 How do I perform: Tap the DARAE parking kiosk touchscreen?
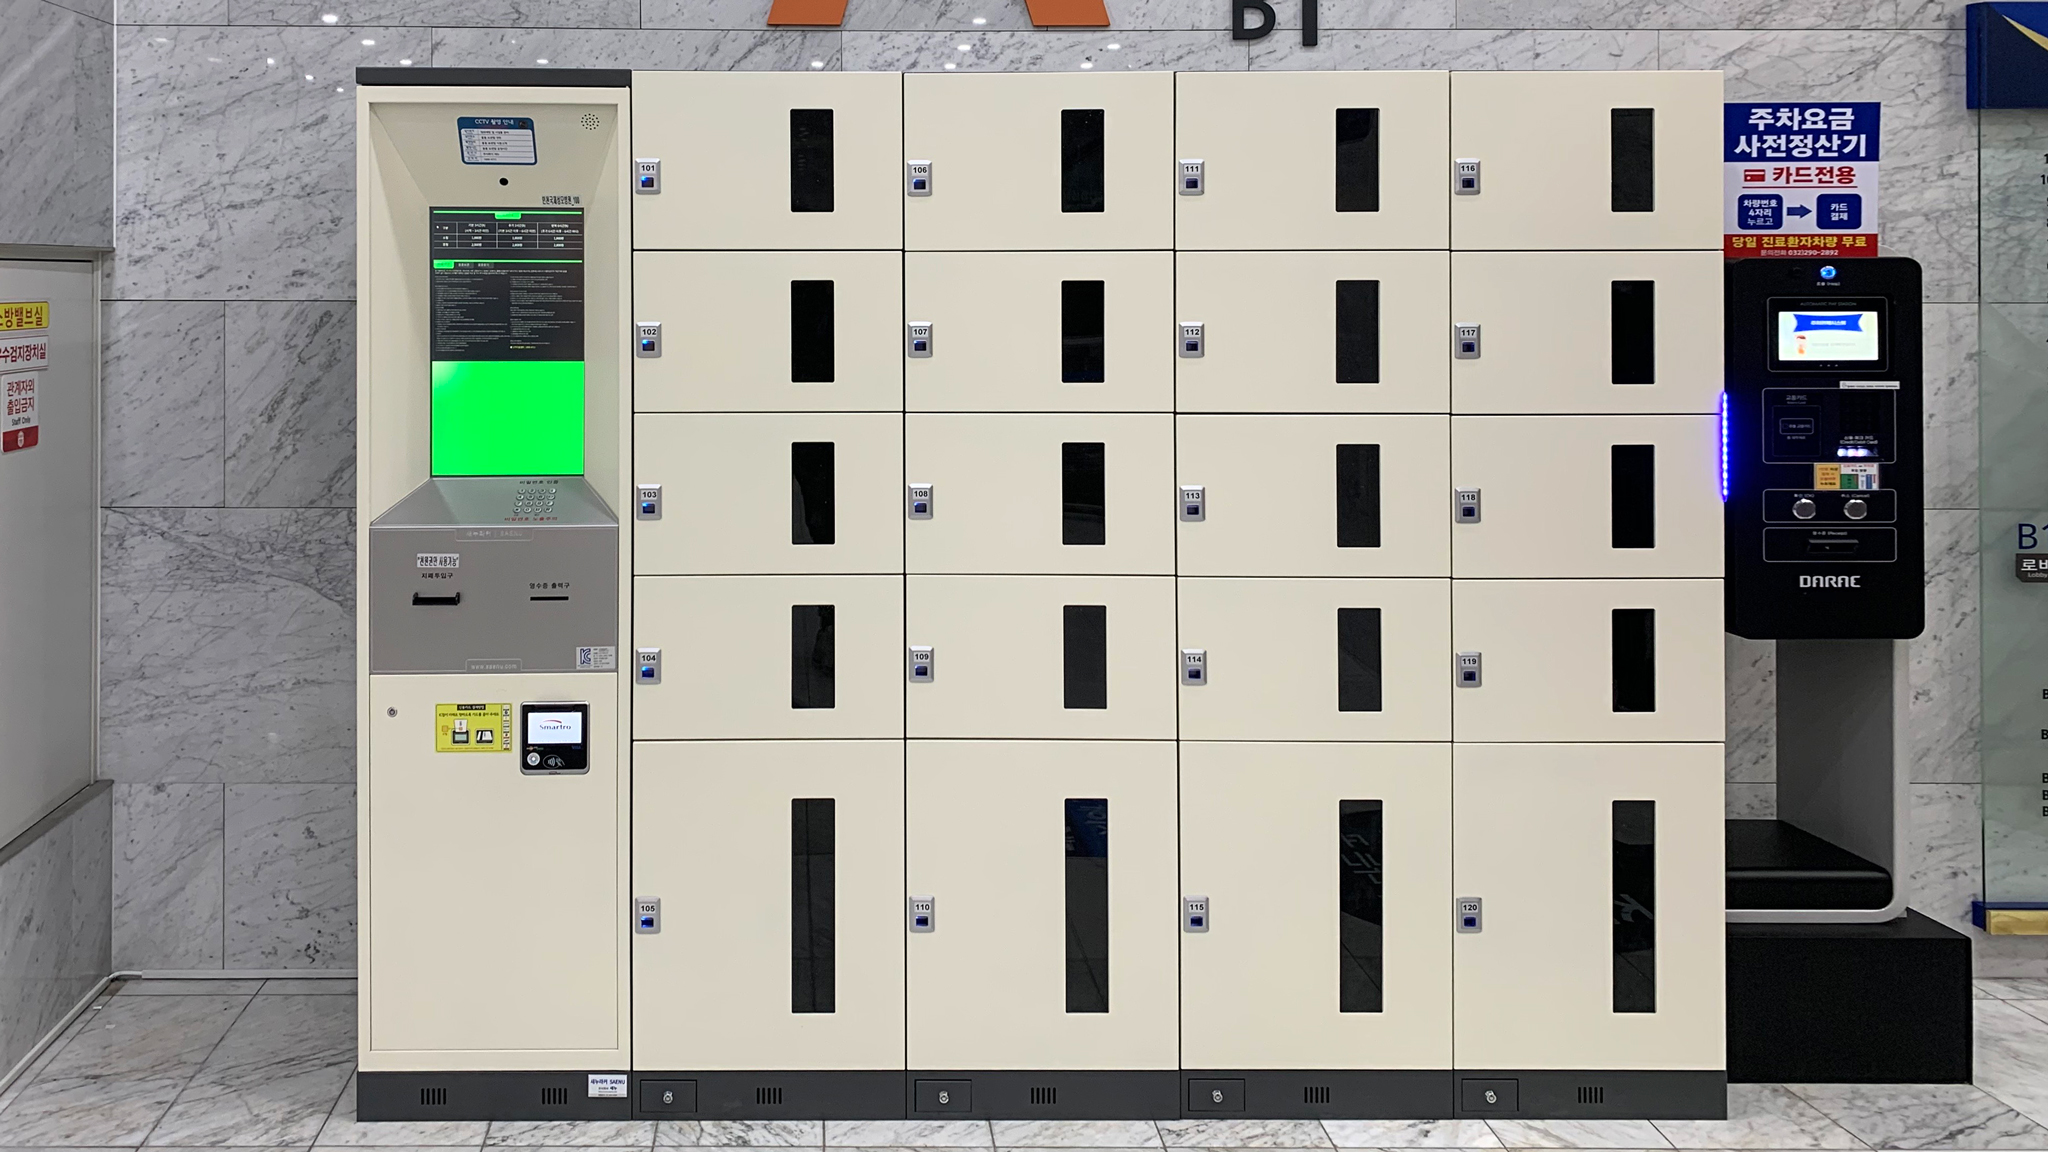[x=1827, y=336]
